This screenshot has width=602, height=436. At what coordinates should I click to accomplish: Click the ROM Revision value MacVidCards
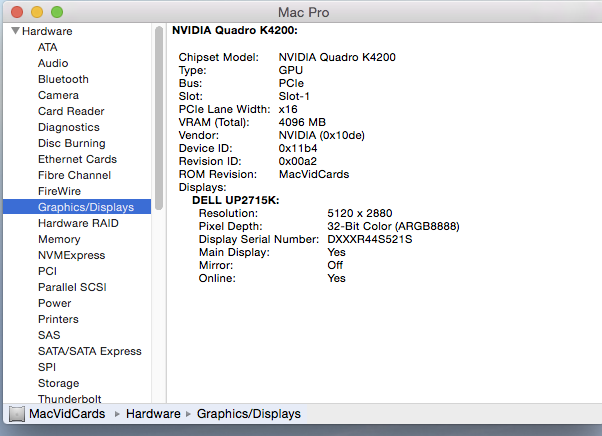[x=314, y=175]
